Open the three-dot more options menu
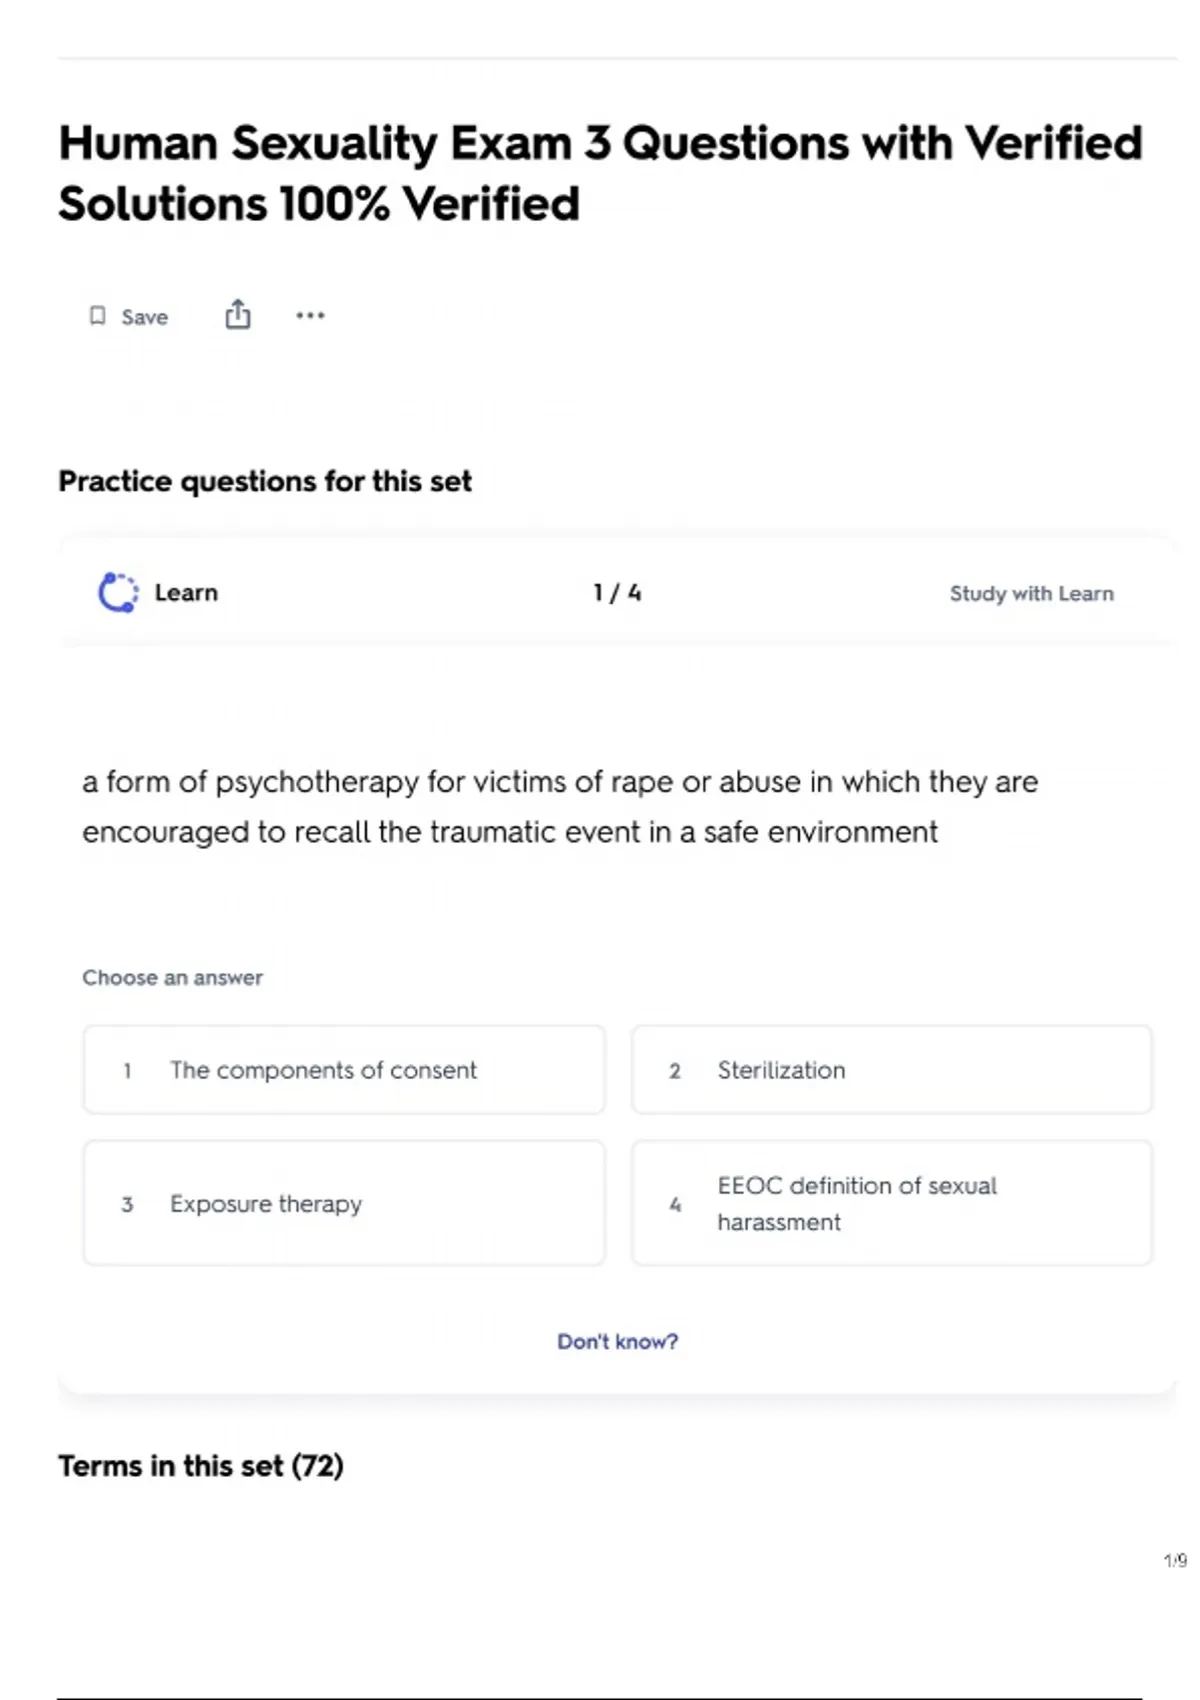The image size is (1200, 1700). (x=310, y=316)
